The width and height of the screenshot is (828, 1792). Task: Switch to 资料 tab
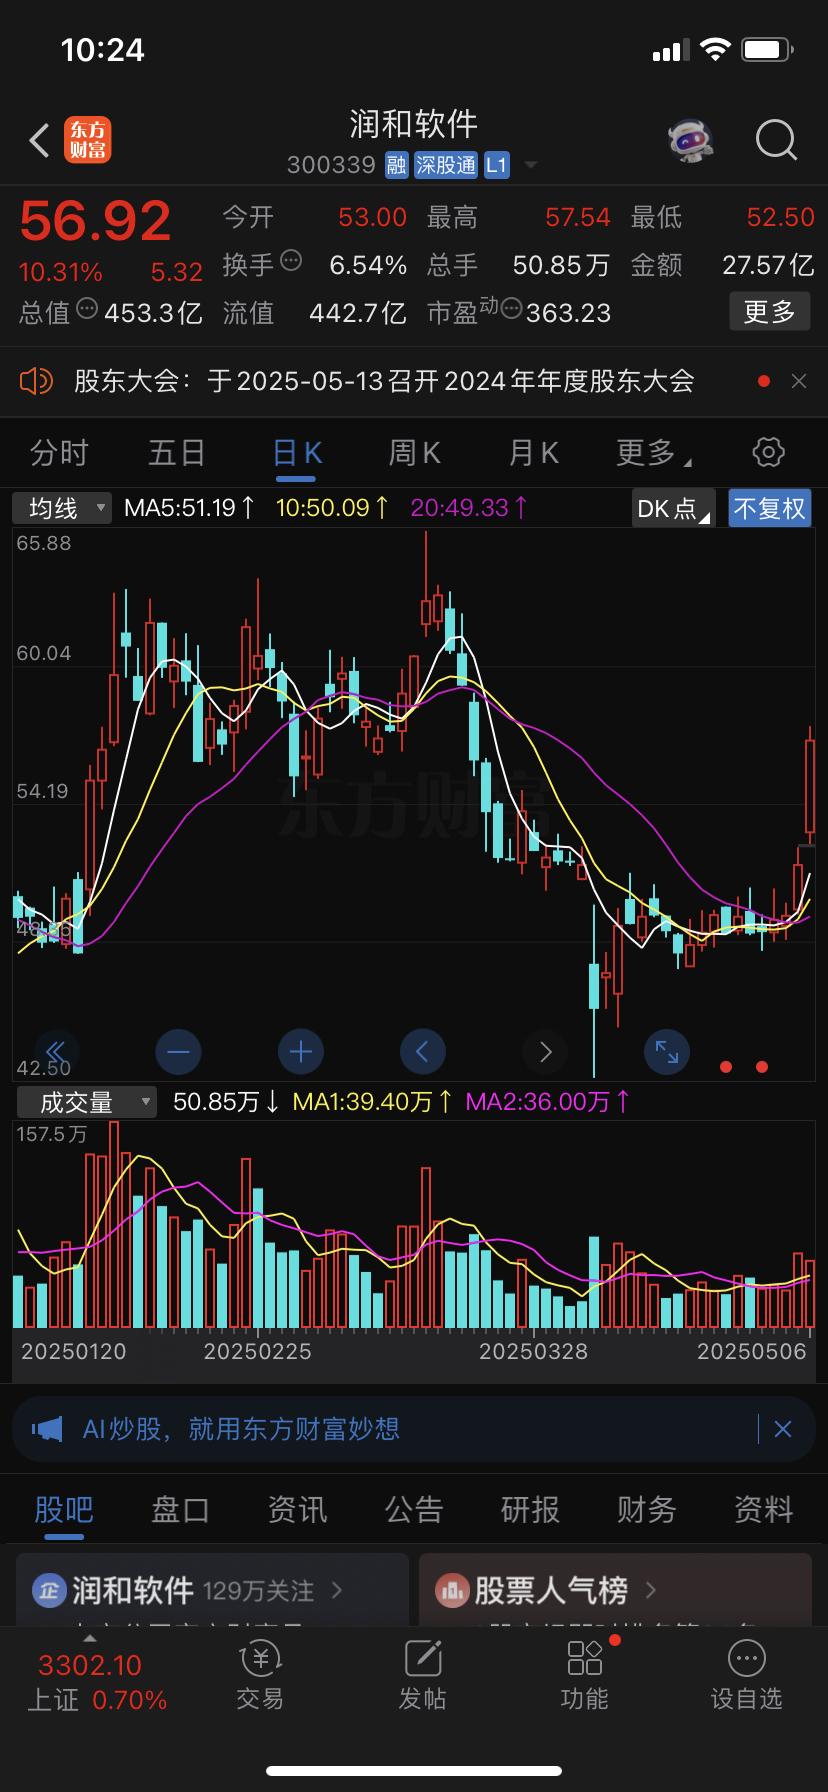(x=764, y=1510)
